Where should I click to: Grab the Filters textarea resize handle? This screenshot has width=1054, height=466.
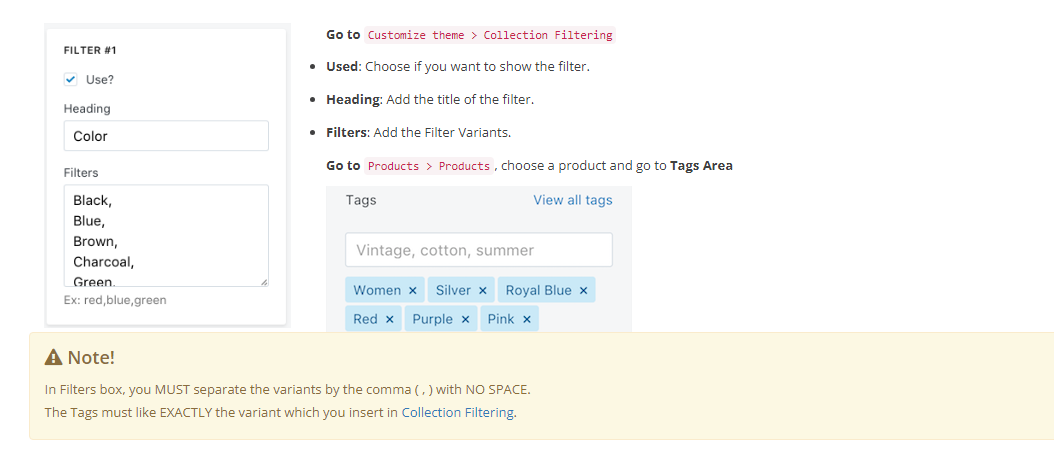(264, 282)
